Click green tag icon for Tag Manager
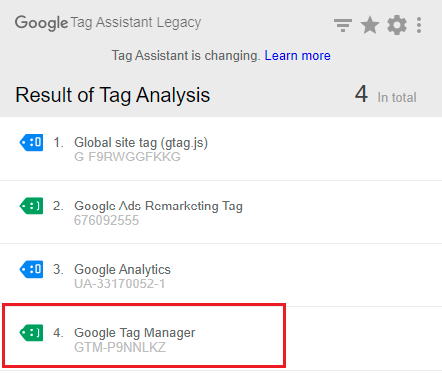 [31, 333]
